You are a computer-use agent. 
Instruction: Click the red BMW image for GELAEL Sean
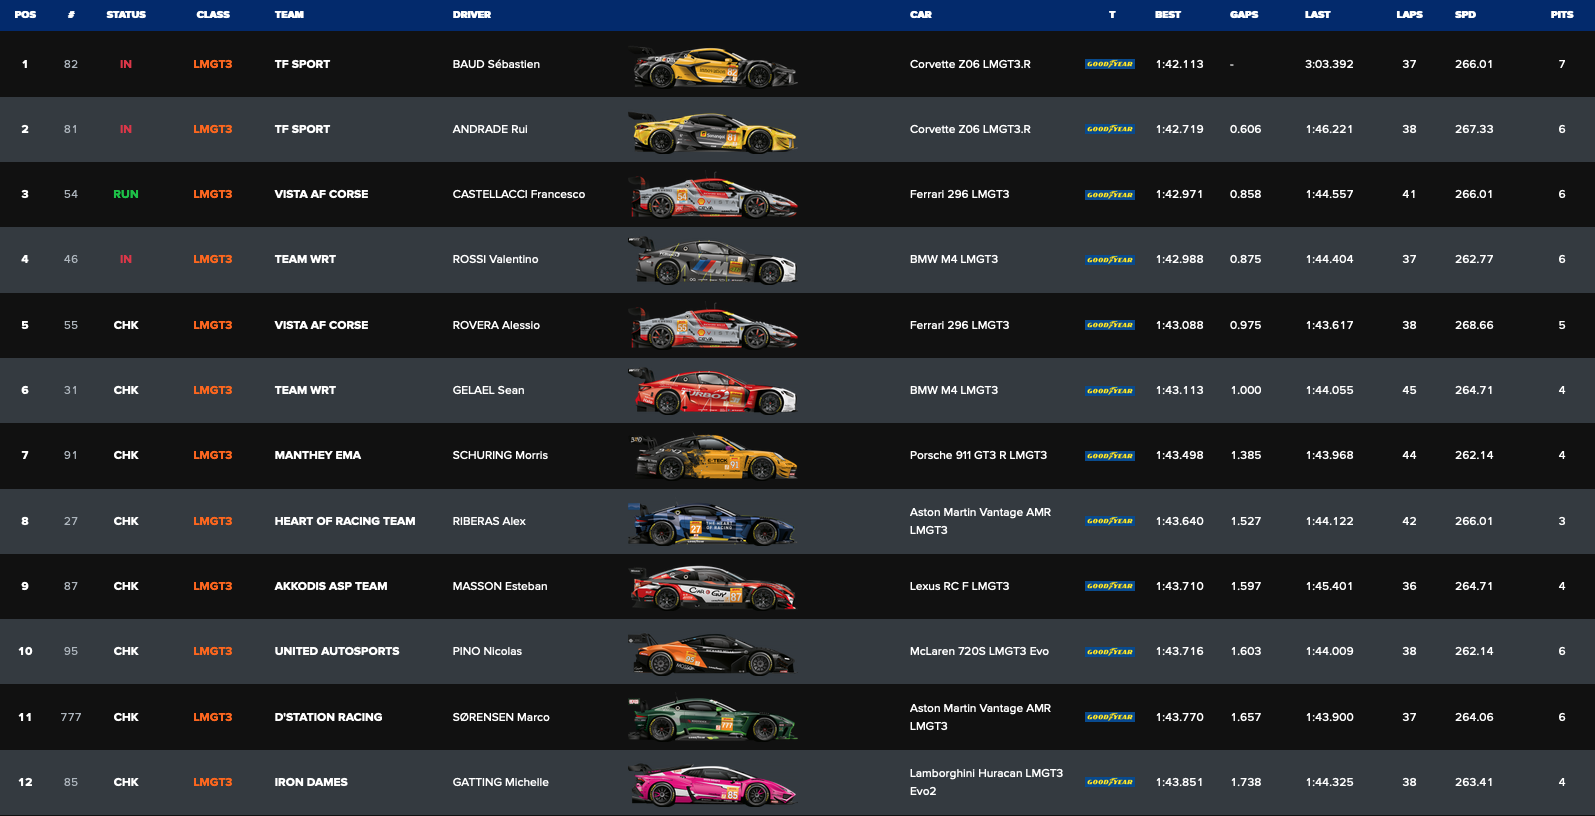click(713, 392)
